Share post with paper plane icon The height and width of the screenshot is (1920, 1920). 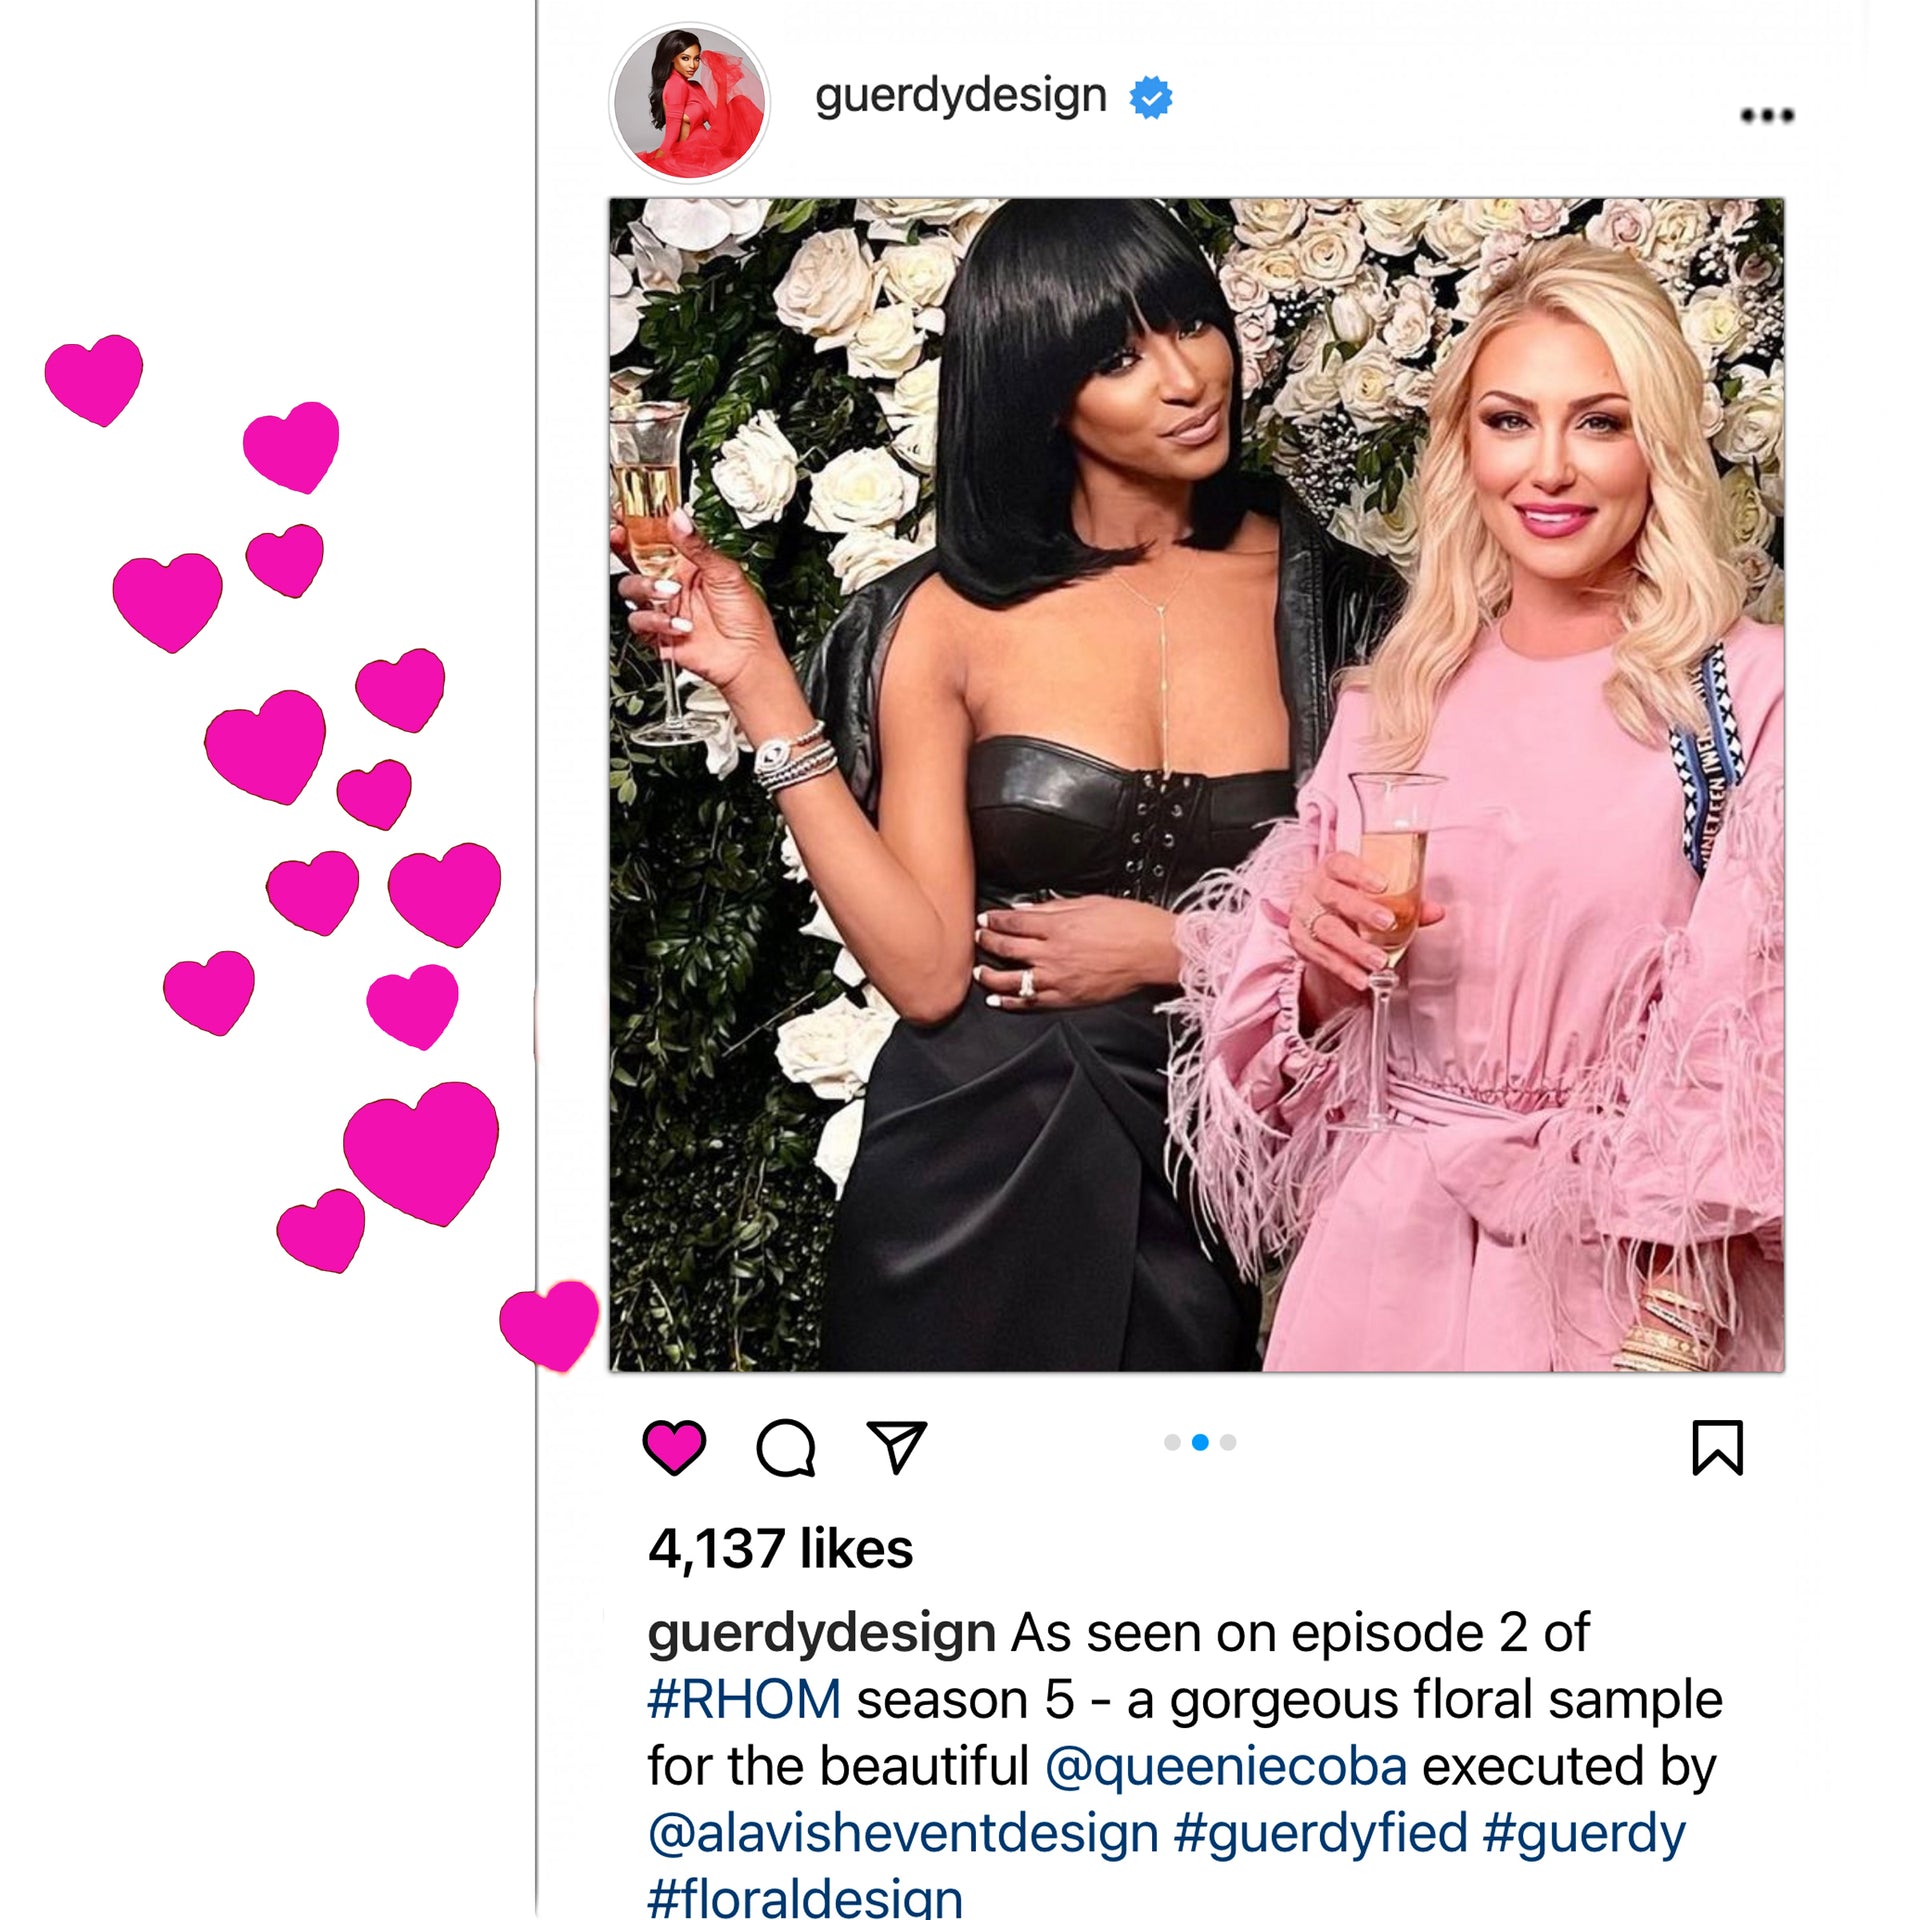point(897,1446)
